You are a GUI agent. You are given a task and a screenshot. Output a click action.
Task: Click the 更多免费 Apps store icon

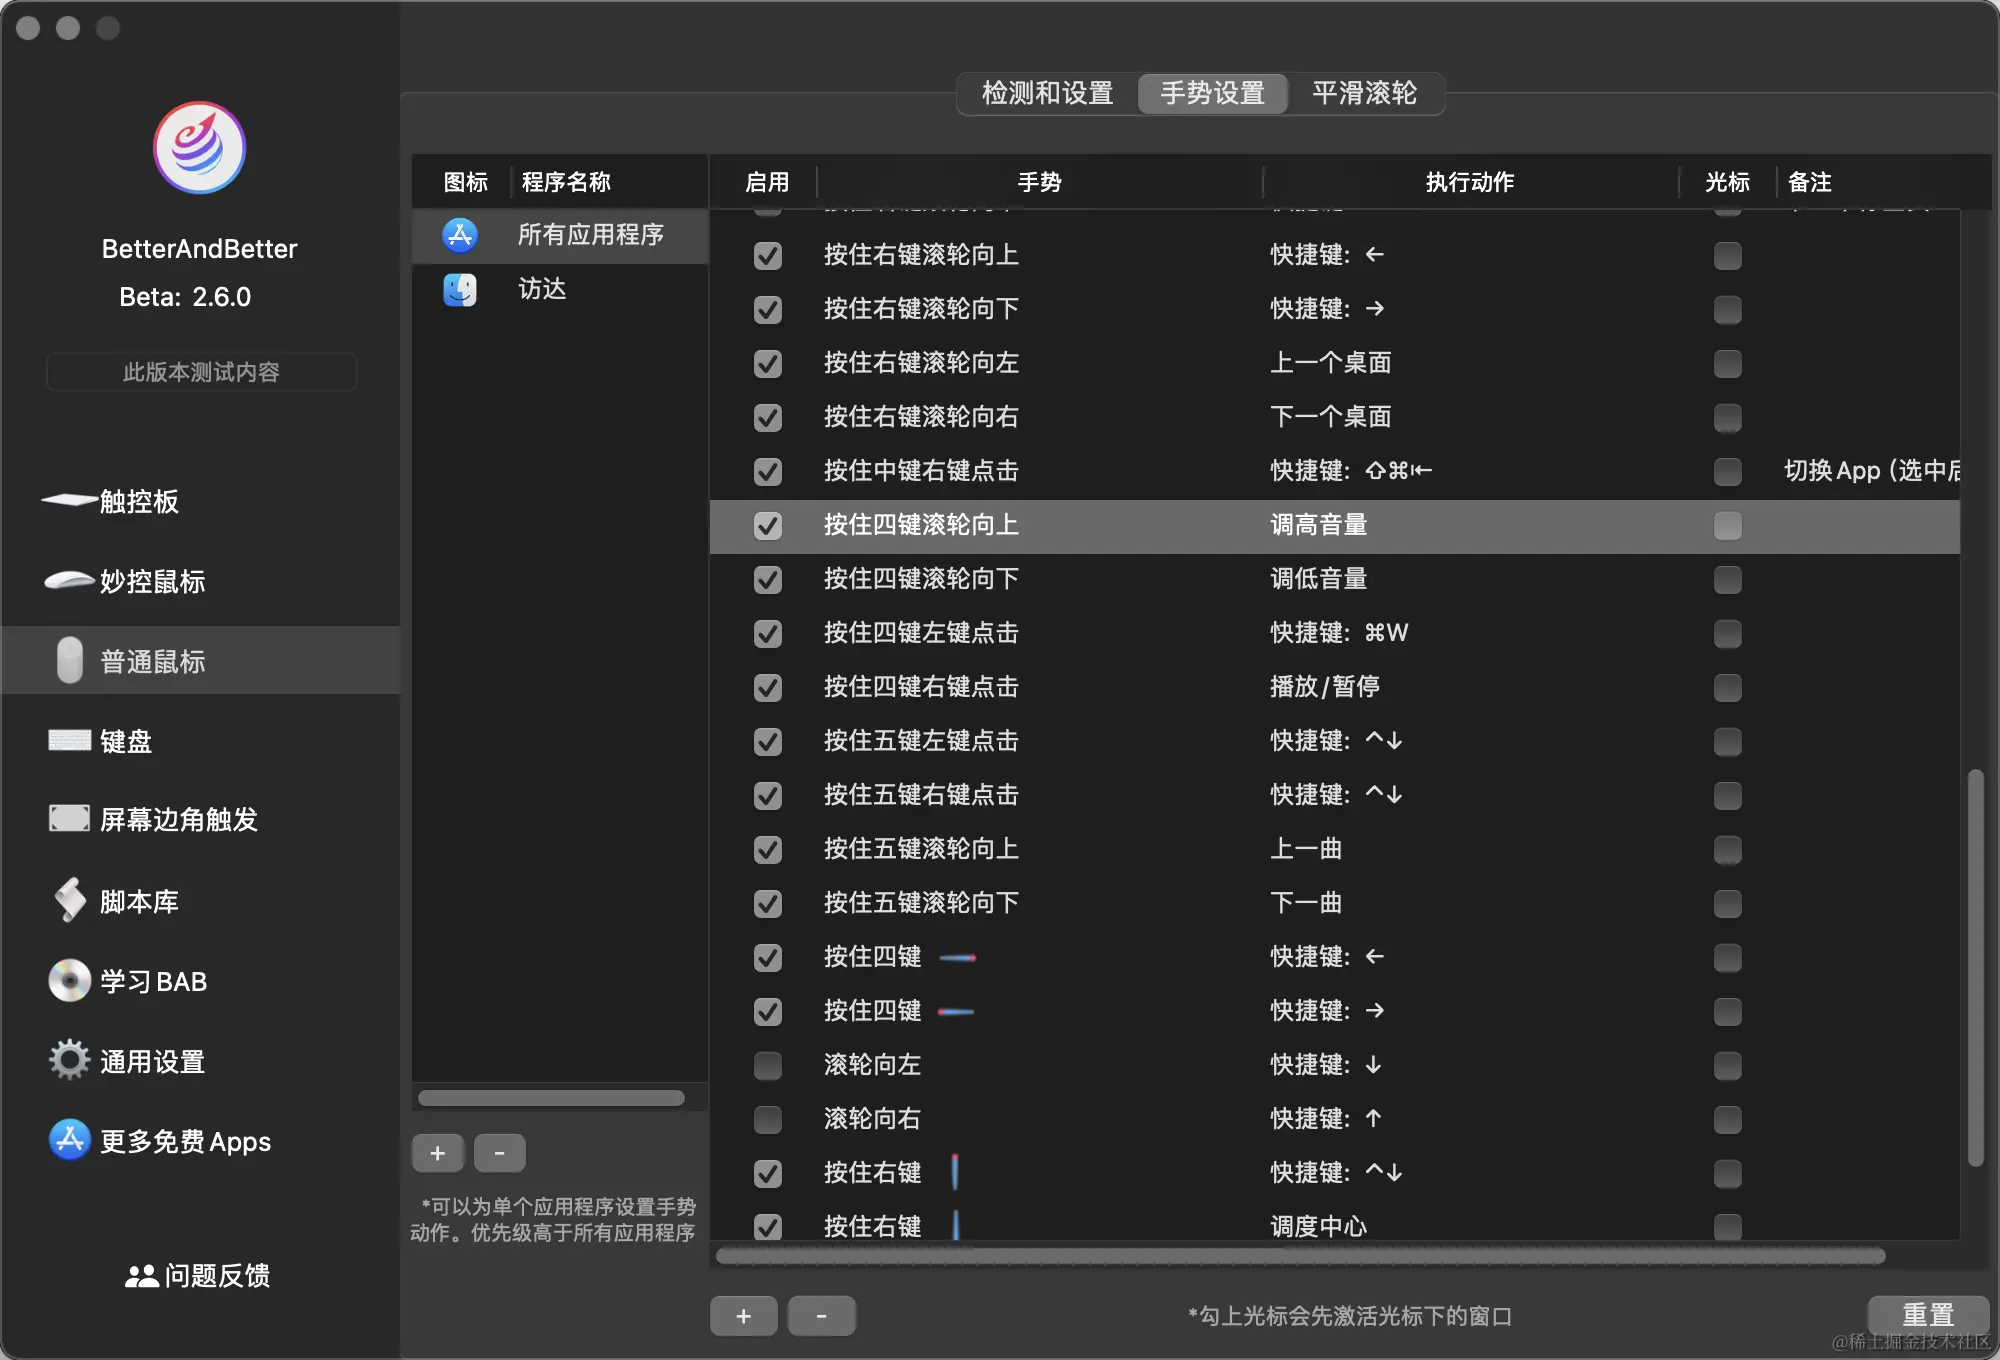click(x=70, y=1140)
